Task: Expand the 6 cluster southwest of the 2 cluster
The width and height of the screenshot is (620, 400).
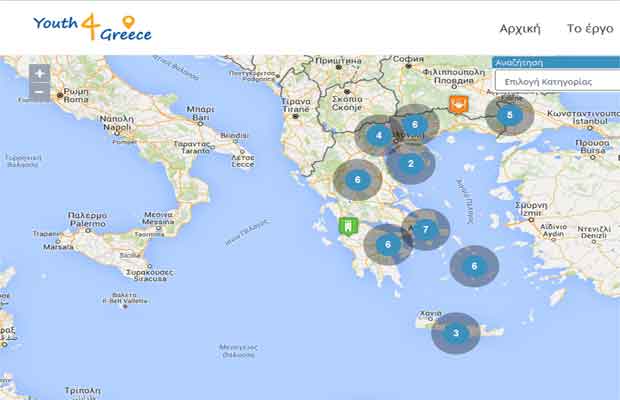Action: [357, 180]
